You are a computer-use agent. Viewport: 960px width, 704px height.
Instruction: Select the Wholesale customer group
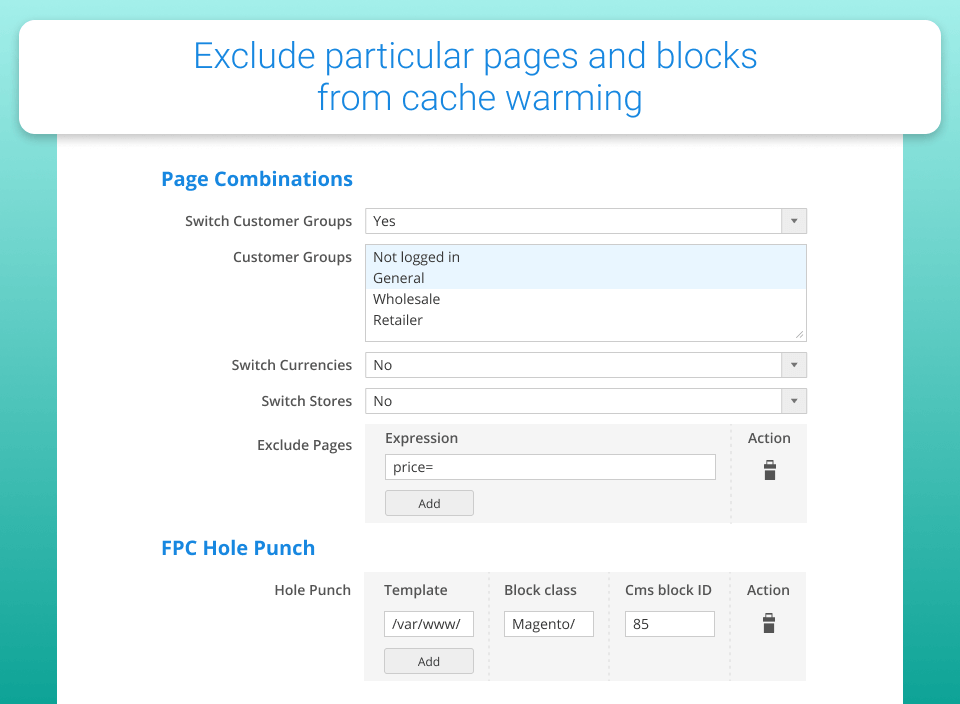406,299
